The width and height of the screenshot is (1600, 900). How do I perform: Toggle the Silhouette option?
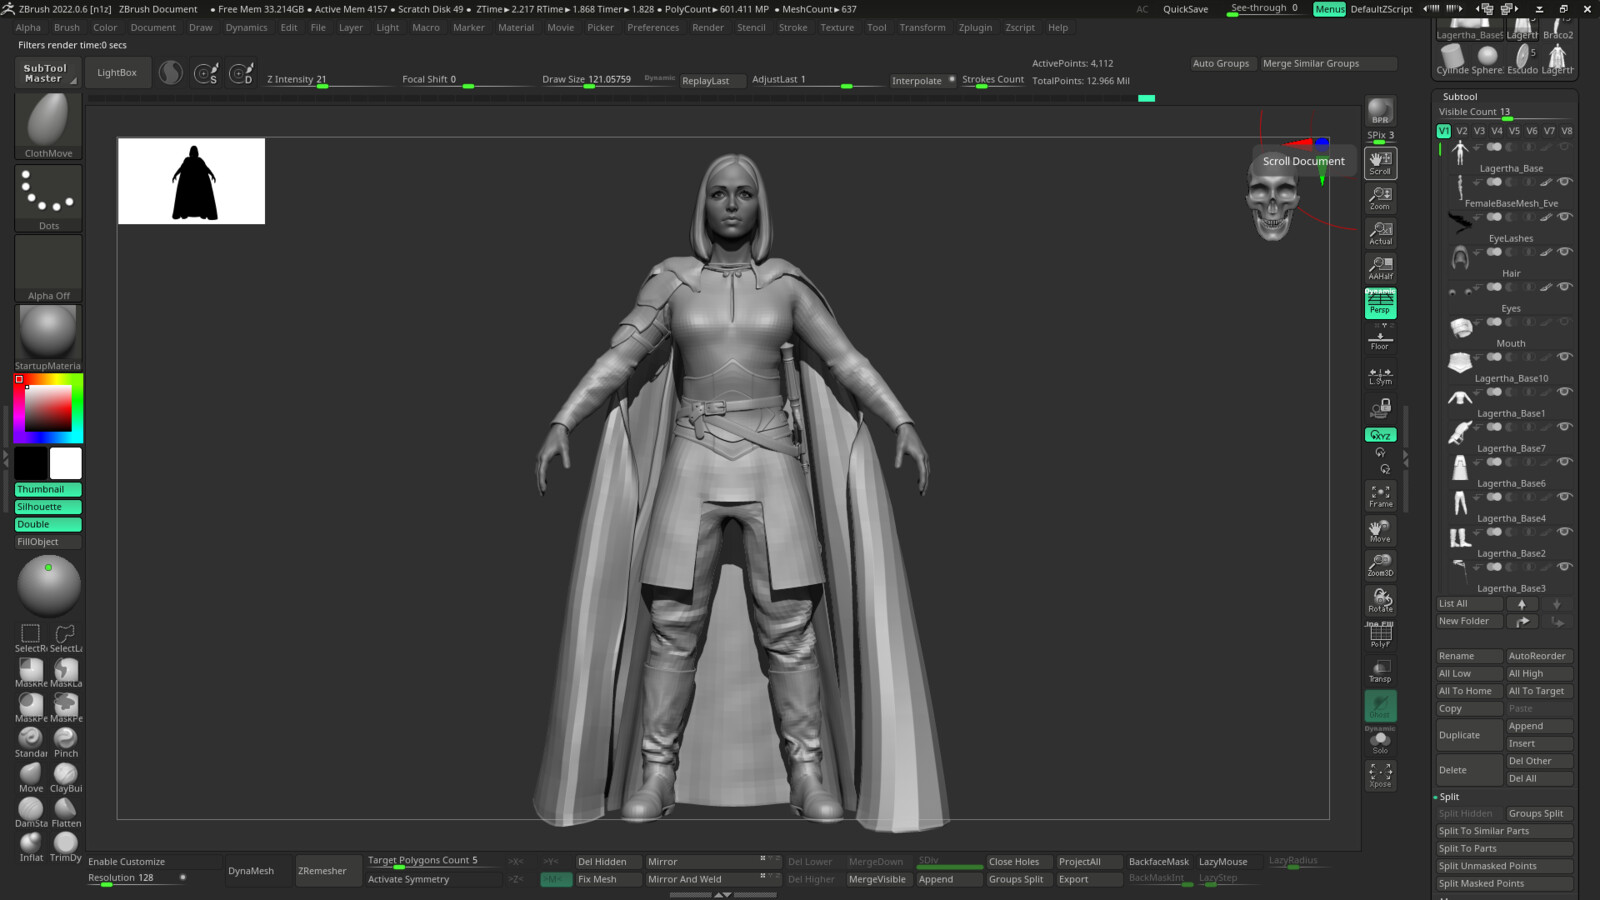48,507
